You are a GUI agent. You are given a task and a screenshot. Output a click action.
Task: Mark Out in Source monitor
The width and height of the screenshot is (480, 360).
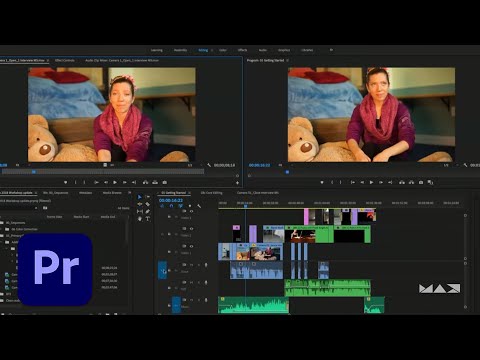tap(84, 182)
